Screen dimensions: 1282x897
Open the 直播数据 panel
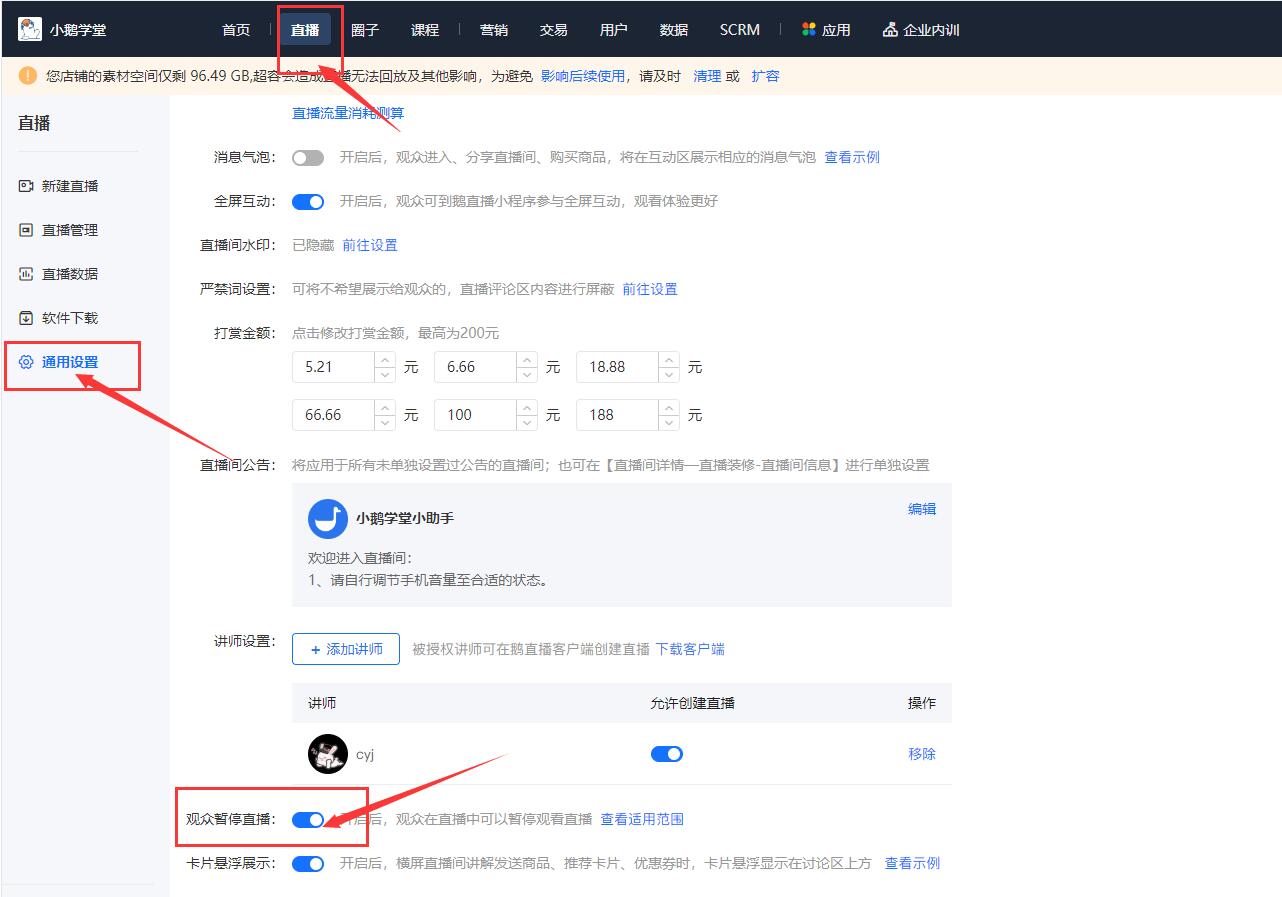click(70, 273)
